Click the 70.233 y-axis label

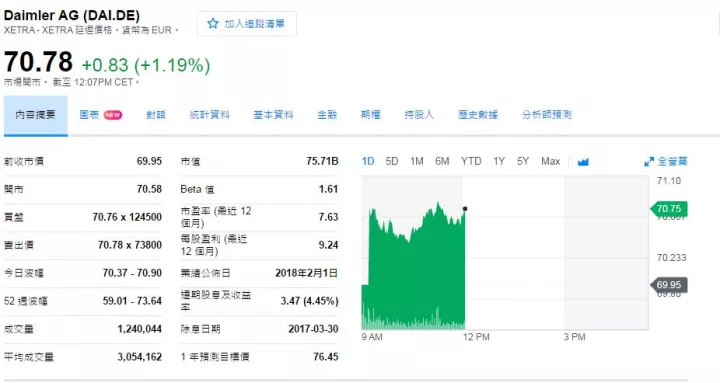click(671, 258)
